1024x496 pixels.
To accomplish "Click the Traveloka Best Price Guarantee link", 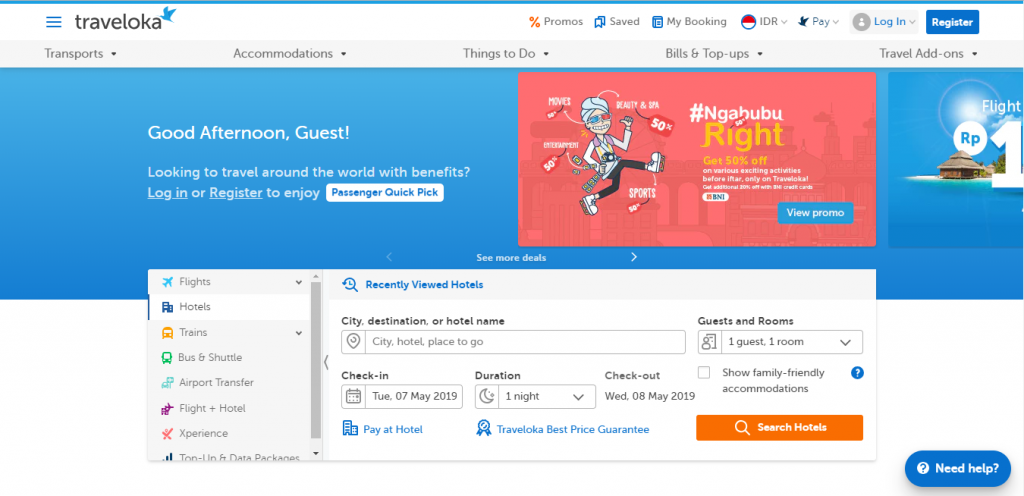I will 573,429.
